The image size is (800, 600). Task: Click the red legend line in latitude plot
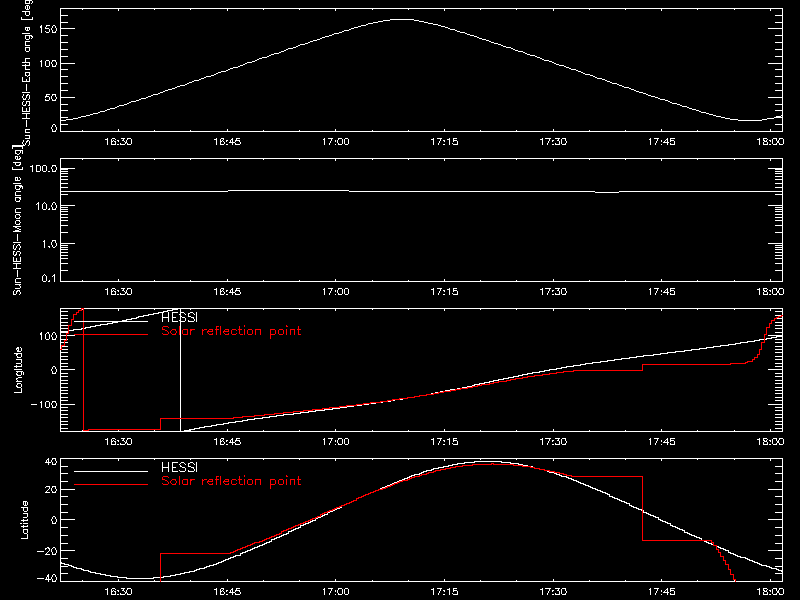pyautogui.click(x=111, y=484)
